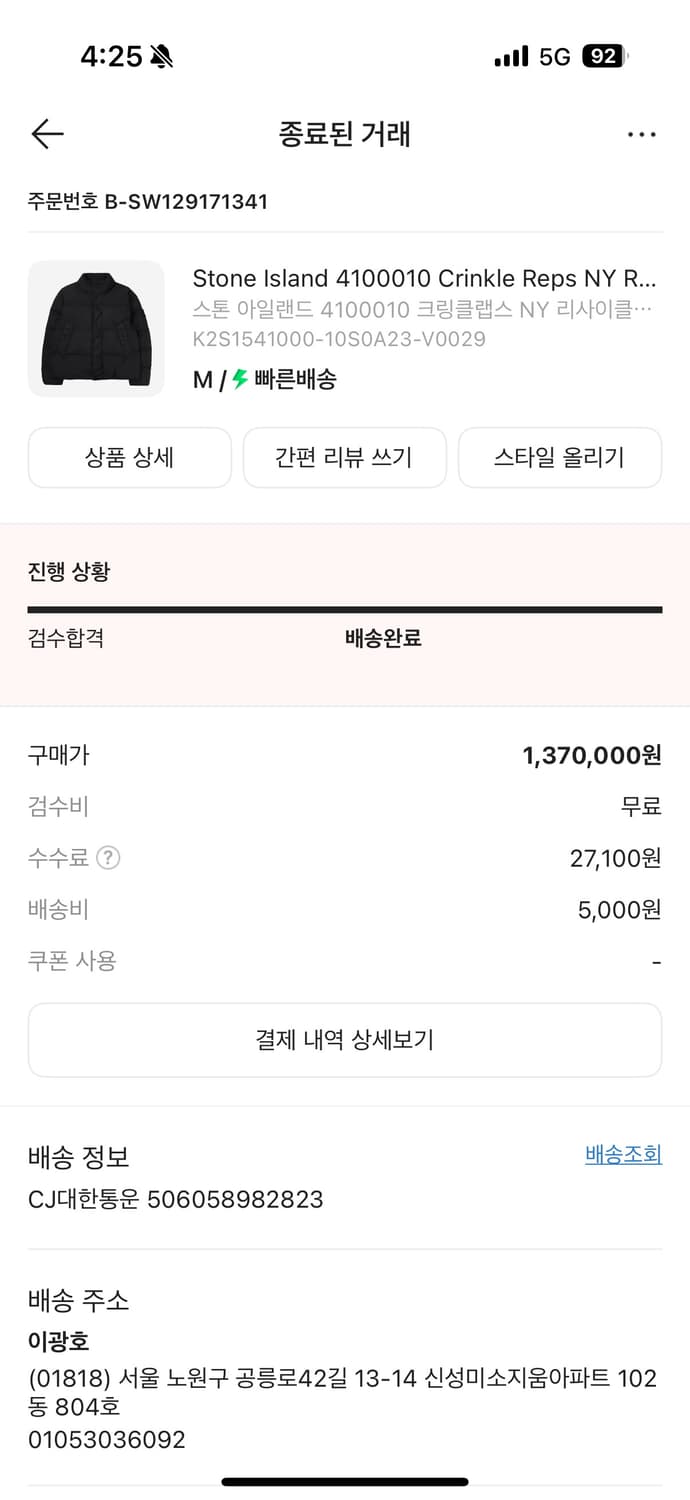Open 결제 내역 상세보기 payment details
The image size is (690, 1500).
click(345, 1039)
